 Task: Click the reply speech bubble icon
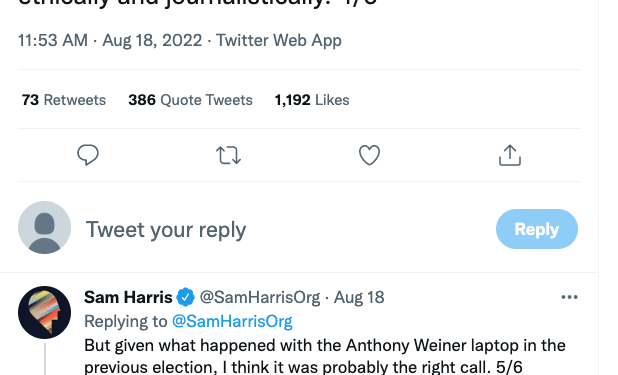click(87, 155)
